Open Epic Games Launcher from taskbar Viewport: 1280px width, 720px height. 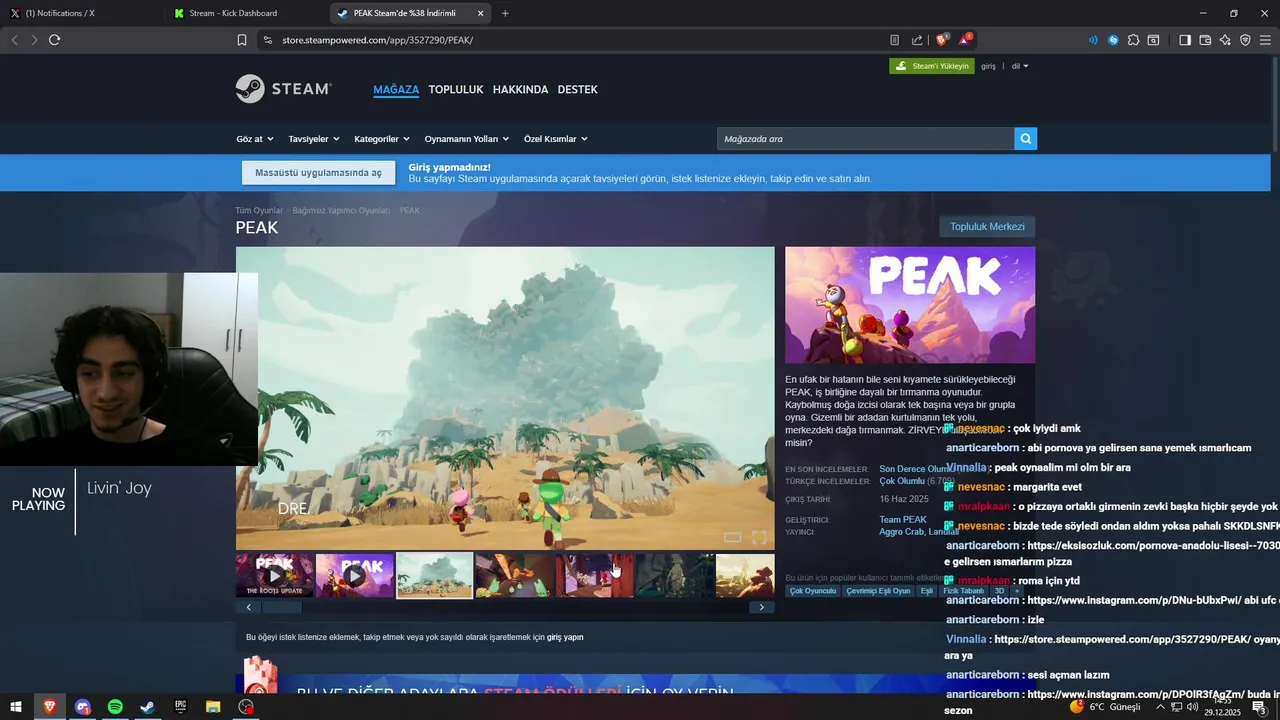point(181,707)
